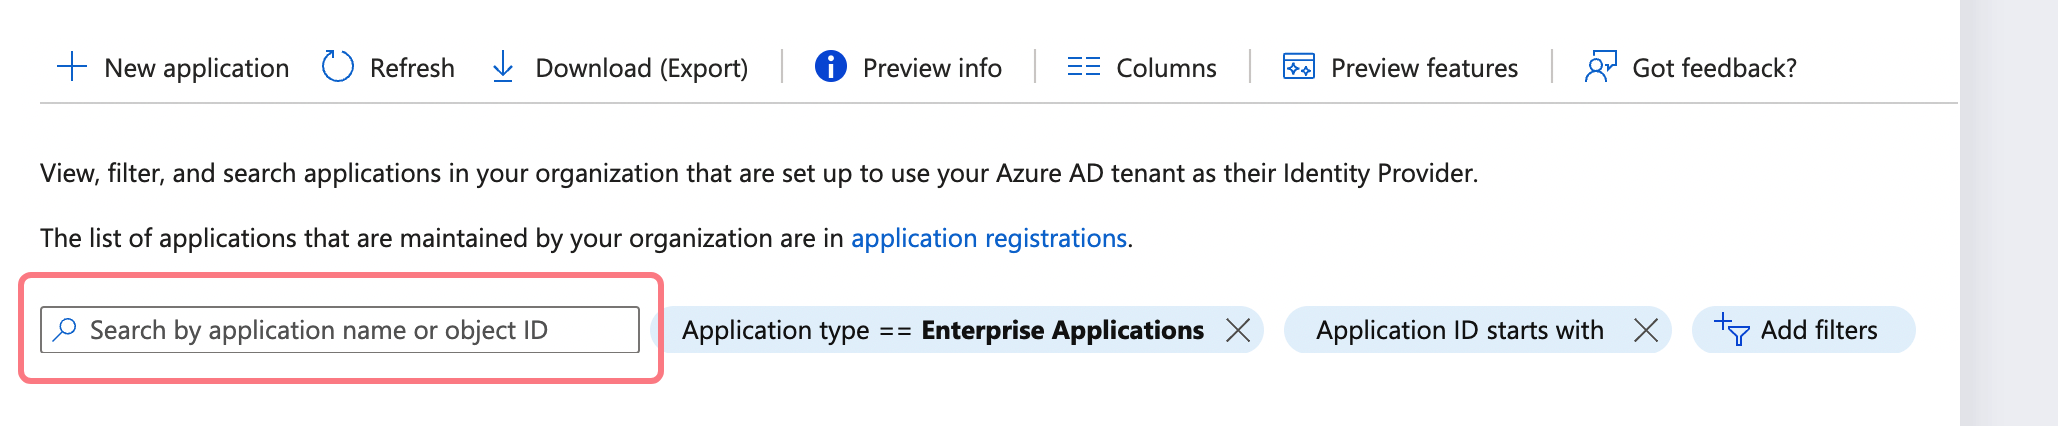The width and height of the screenshot is (2058, 426).
Task: Click the magnifier icon in search box
Action: (65, 330)
